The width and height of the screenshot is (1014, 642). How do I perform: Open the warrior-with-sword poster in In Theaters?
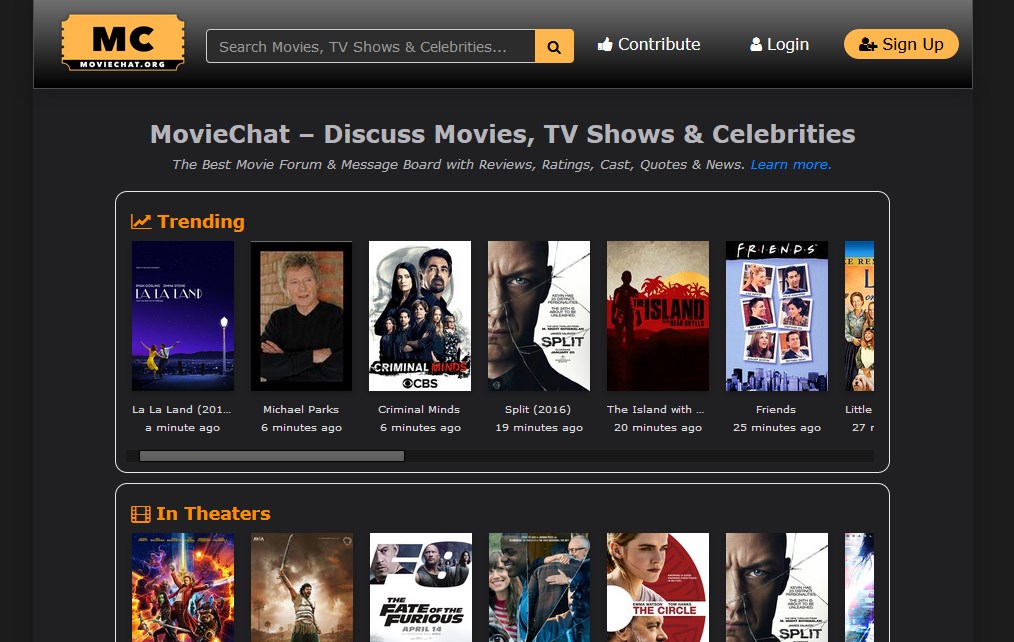pyautogui.click(x=302, y=587)
